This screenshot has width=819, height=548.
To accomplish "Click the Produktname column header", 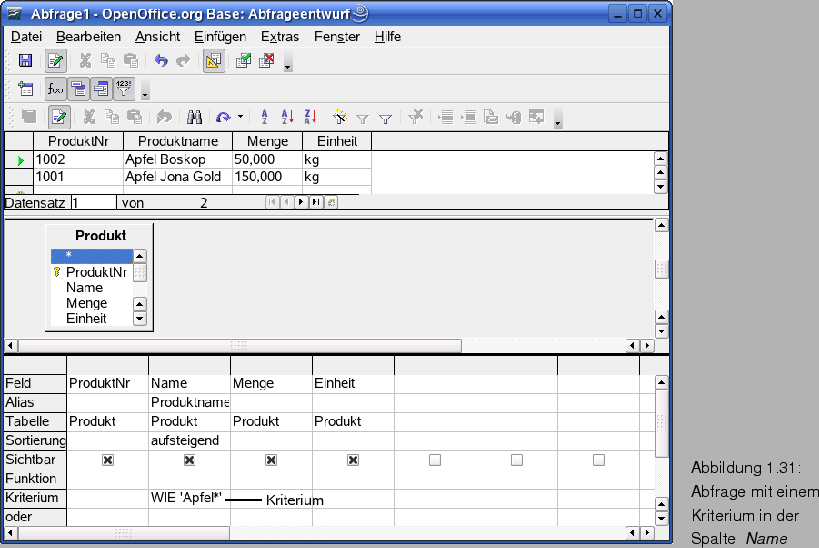I will 177,142.
